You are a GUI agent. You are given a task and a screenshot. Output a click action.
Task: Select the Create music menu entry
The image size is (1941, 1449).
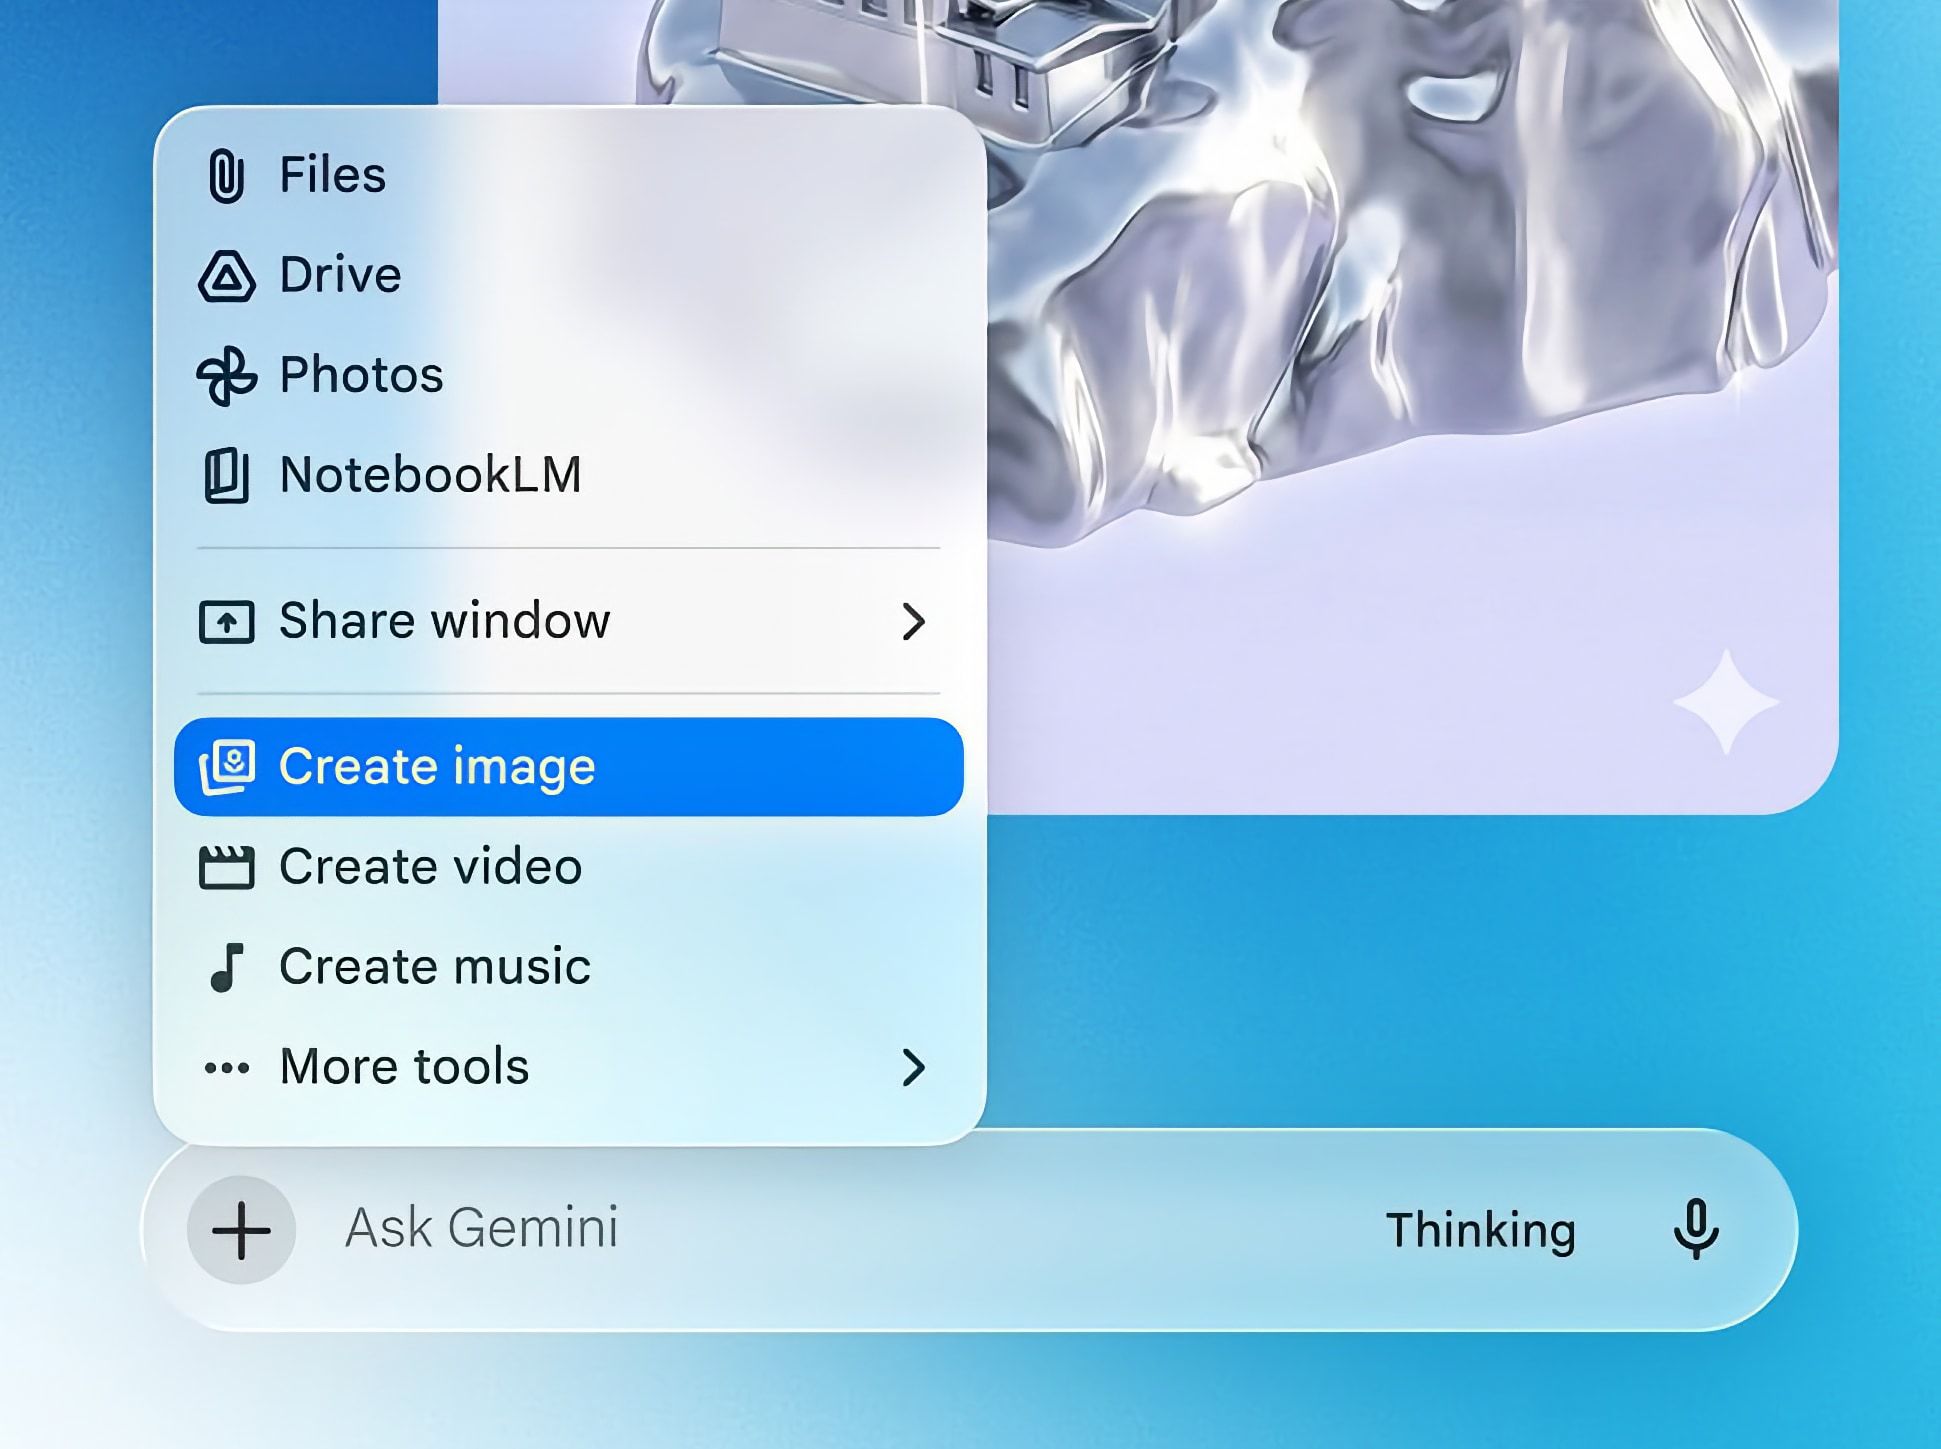tap(435, 967)
